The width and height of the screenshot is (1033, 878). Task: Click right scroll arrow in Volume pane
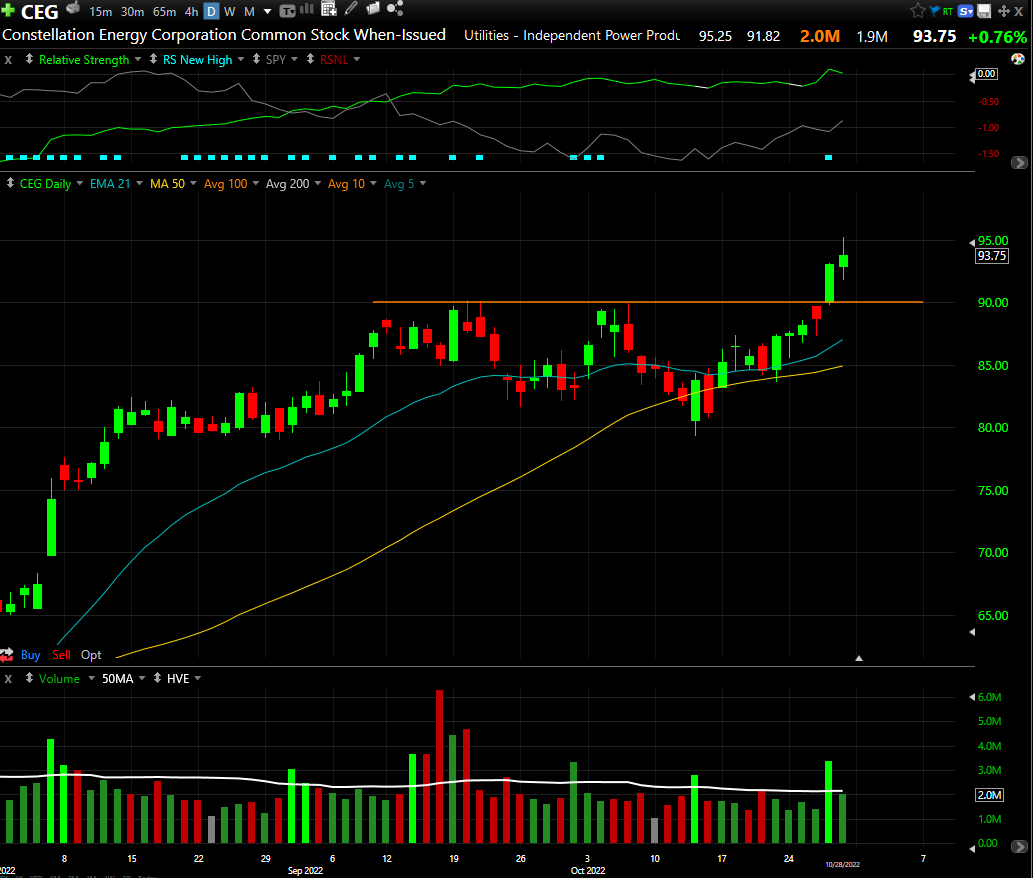pos(1019,846)
